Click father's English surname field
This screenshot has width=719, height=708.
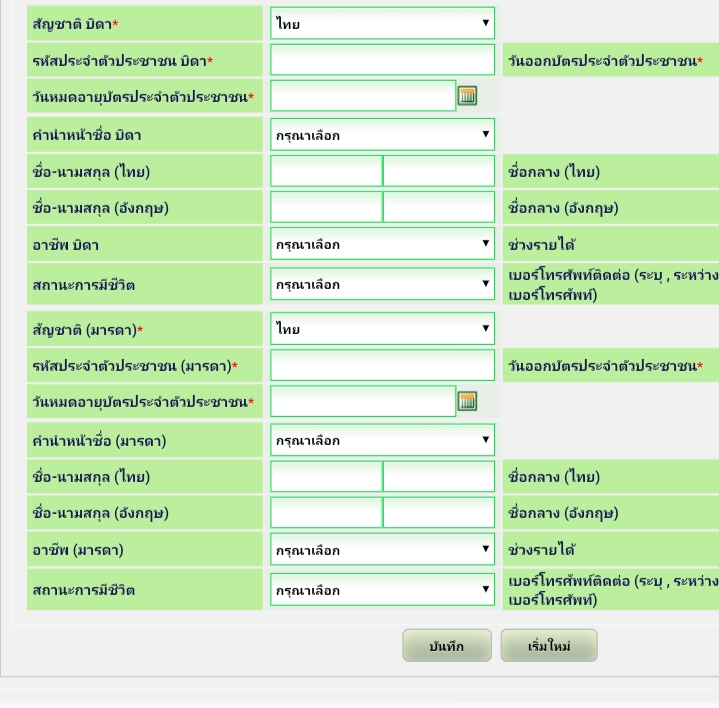pyautogui.click(x=438, y=208)
